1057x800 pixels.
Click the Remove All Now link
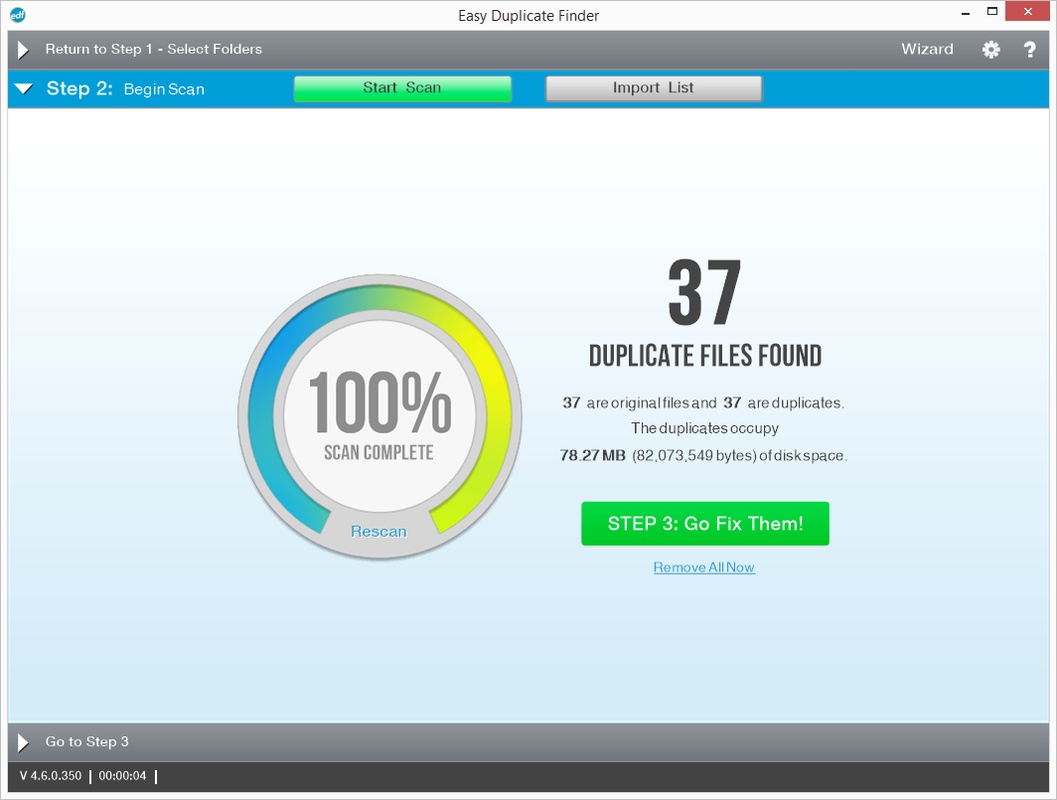point(704,567)
